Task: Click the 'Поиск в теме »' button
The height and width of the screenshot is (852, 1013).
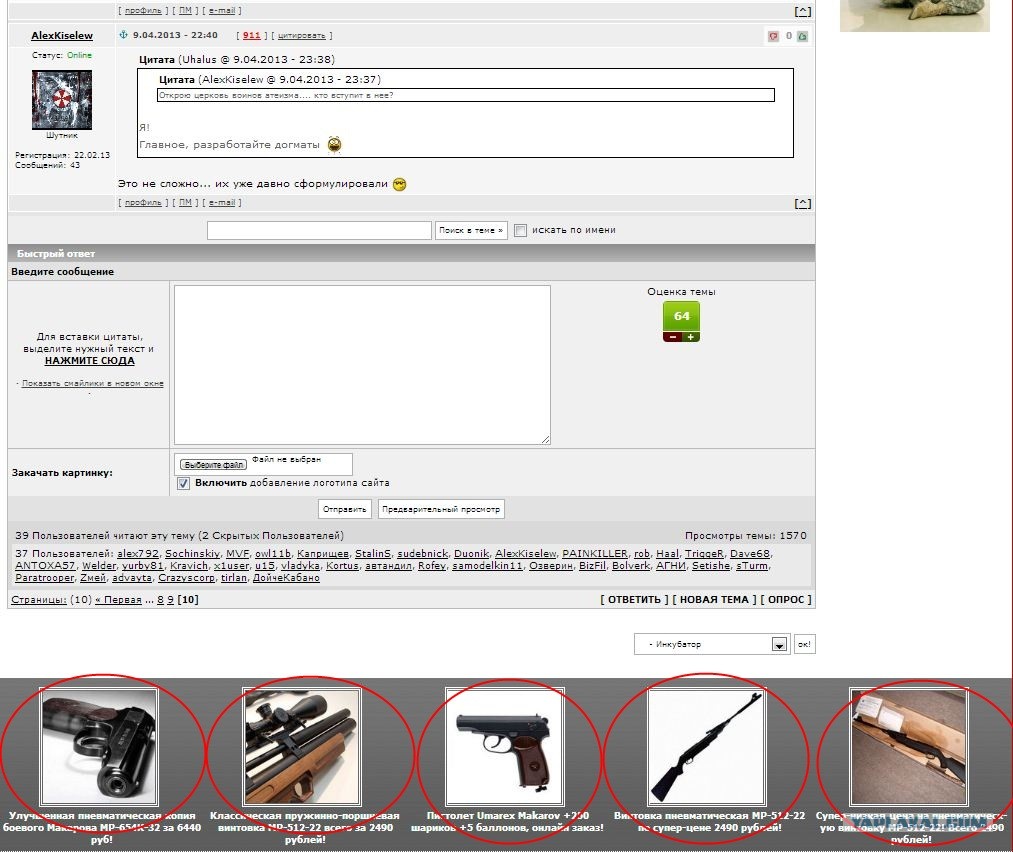Action: tap(471, 230)
